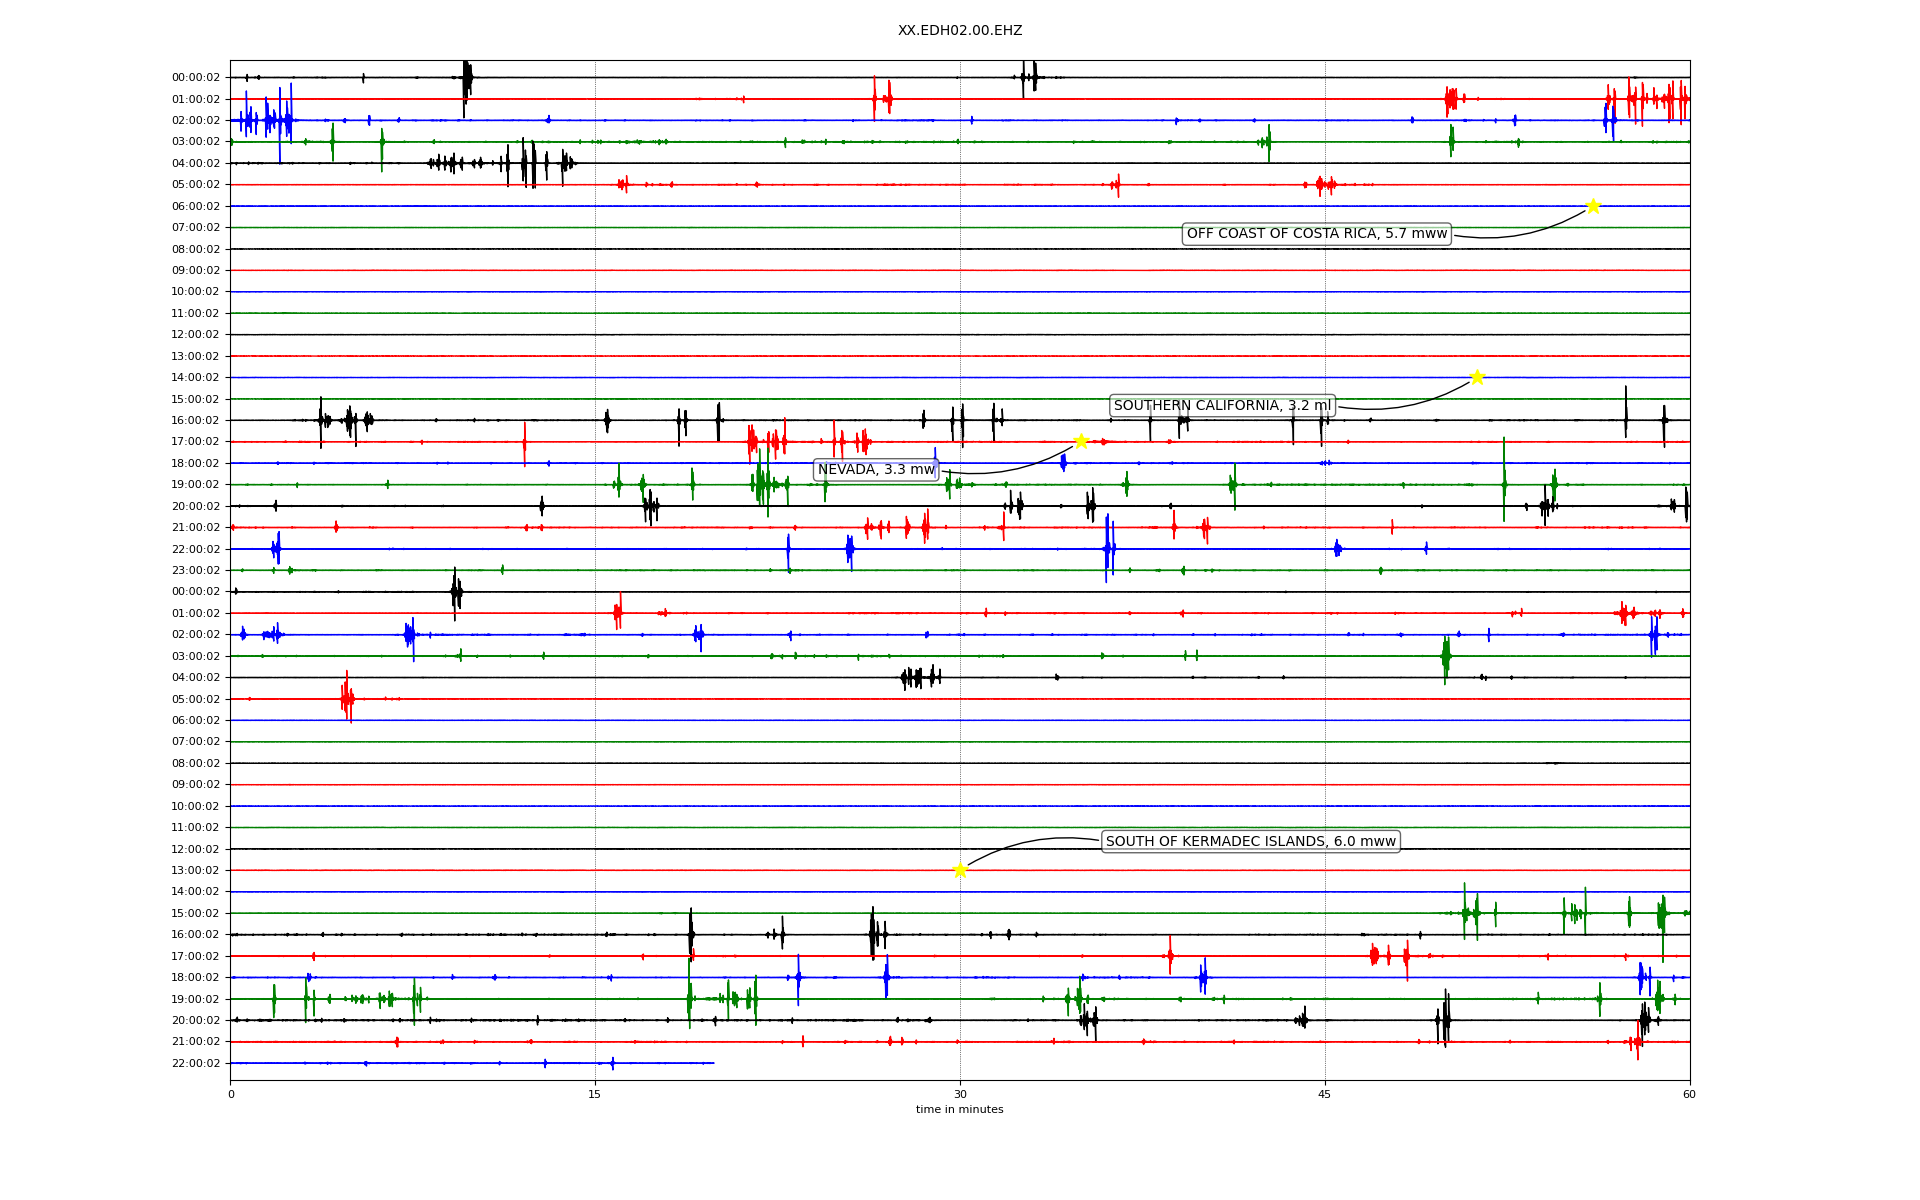Click the 17:00:02 label on the Nevada trace

point(196,441)
